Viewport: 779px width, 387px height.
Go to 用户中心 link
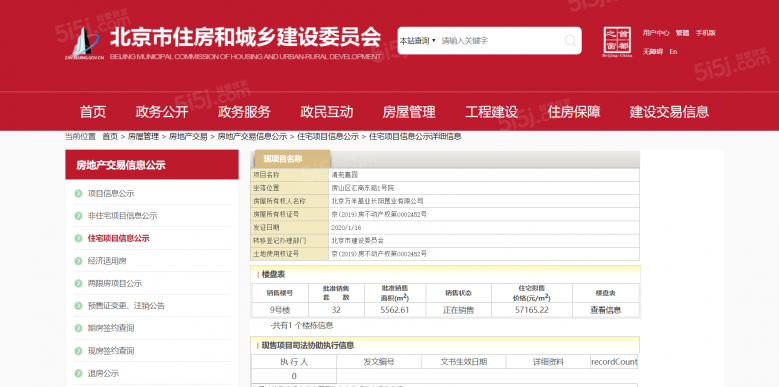[x=656, y=33]
